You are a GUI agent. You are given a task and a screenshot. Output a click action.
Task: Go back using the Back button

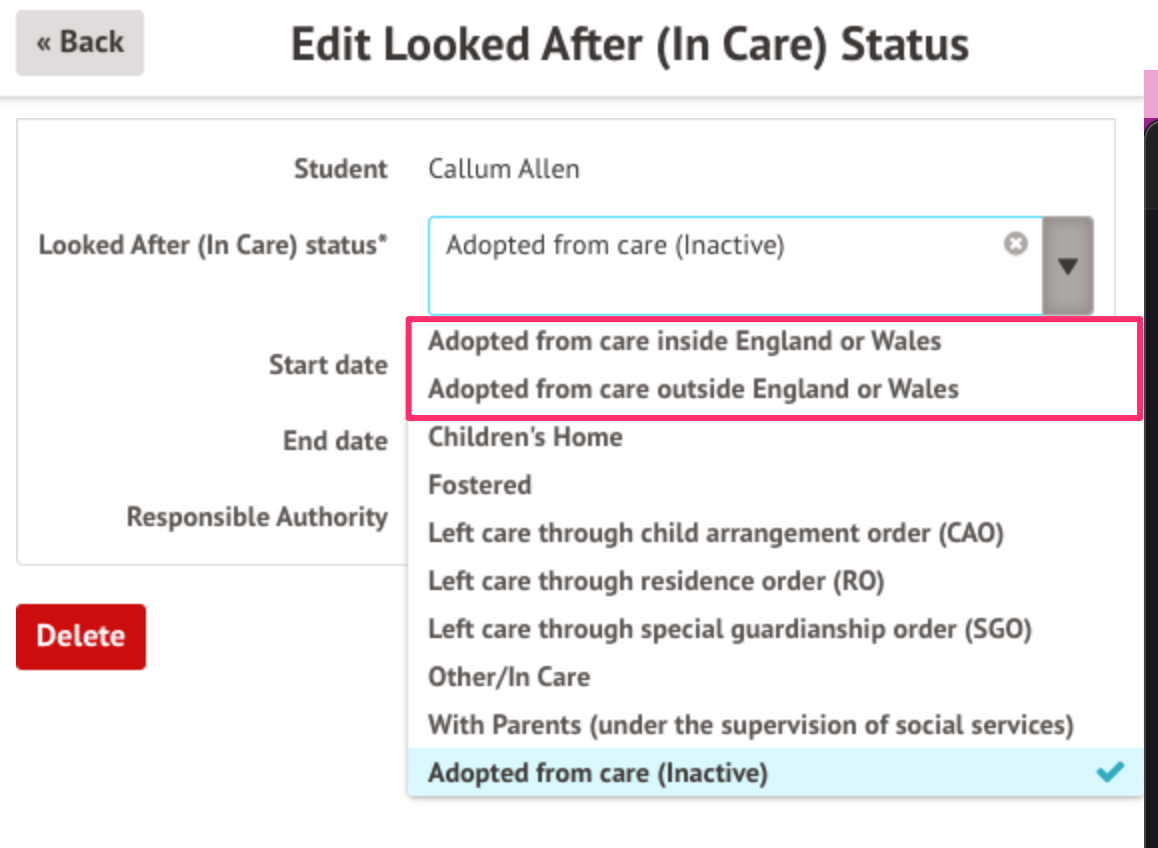pos(80,43)
